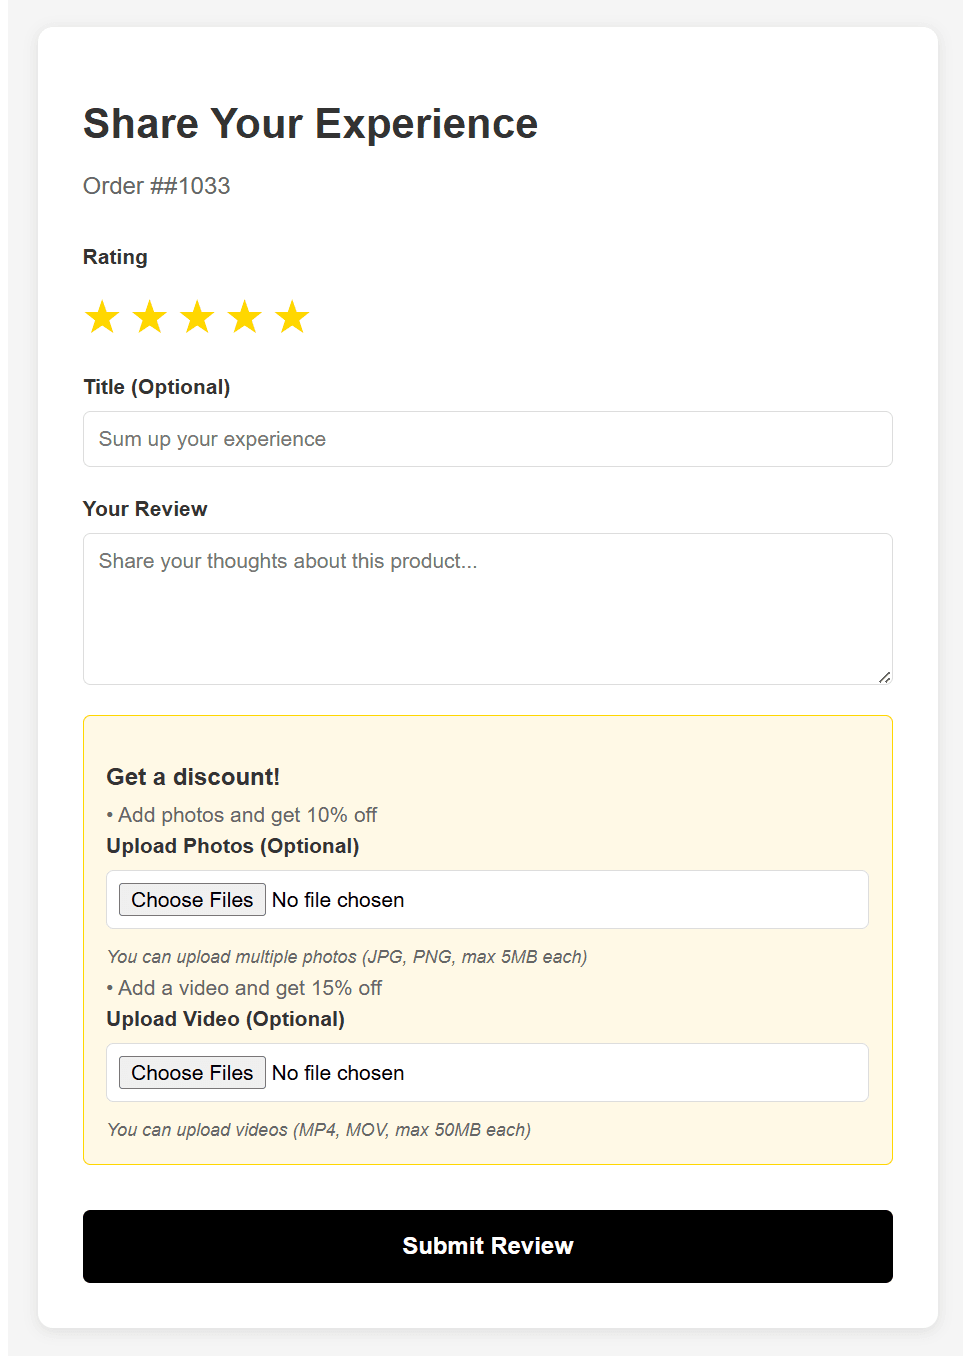This screenshot has height=1356, width=963.
Task: Select the Upload Photos file input row
Action: [x=487, y=899]
